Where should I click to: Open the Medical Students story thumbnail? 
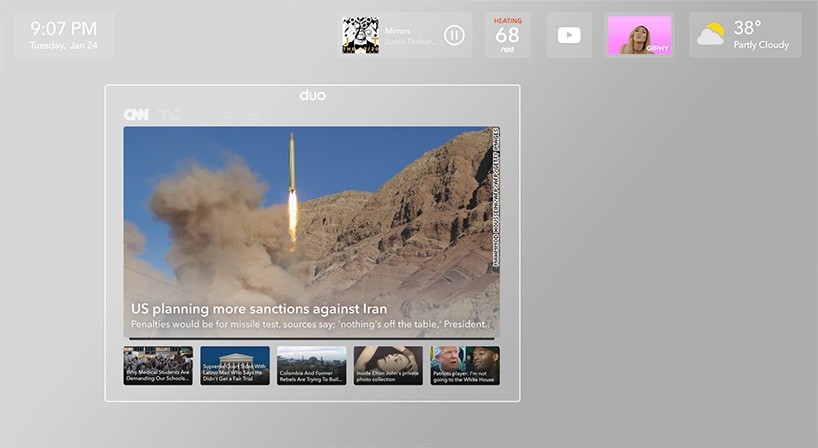(x=158, y=366)
